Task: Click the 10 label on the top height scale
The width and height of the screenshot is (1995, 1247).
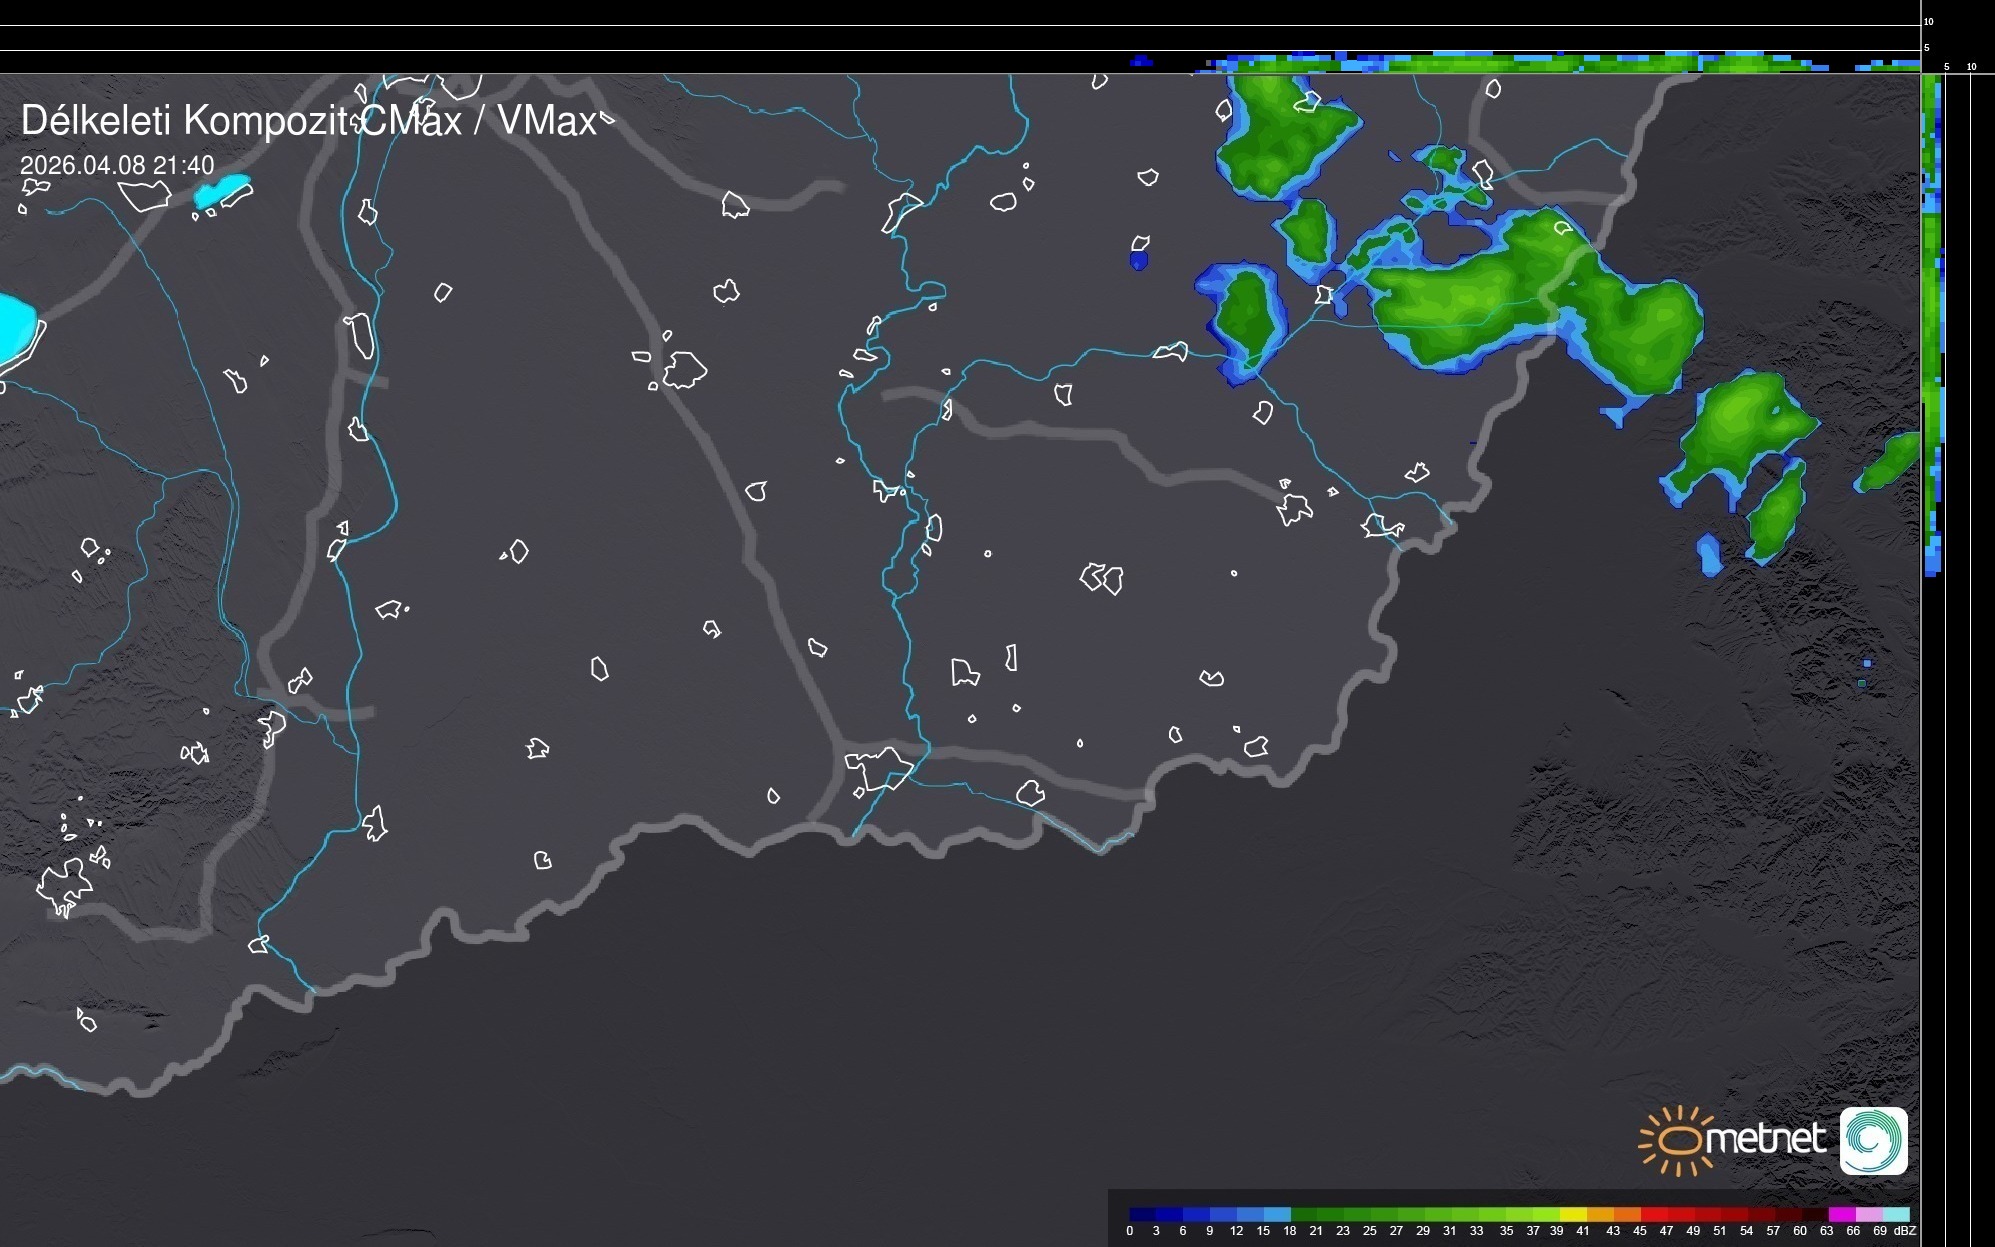Action: coord(1929,21)
